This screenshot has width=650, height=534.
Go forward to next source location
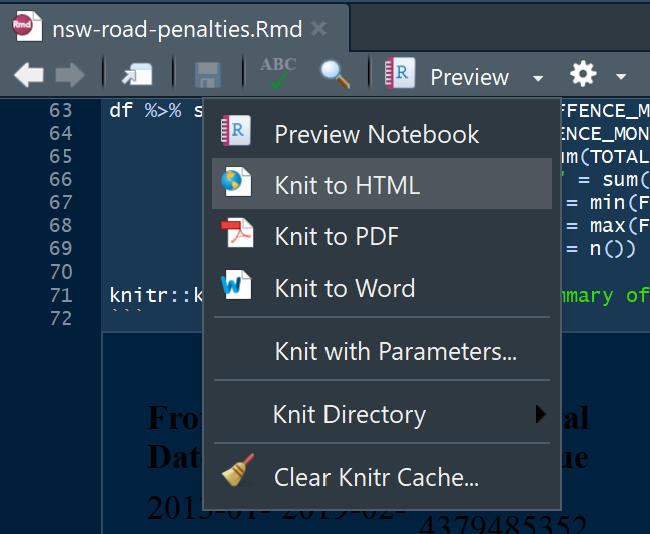pyautogui.click(x=70, y=75)
